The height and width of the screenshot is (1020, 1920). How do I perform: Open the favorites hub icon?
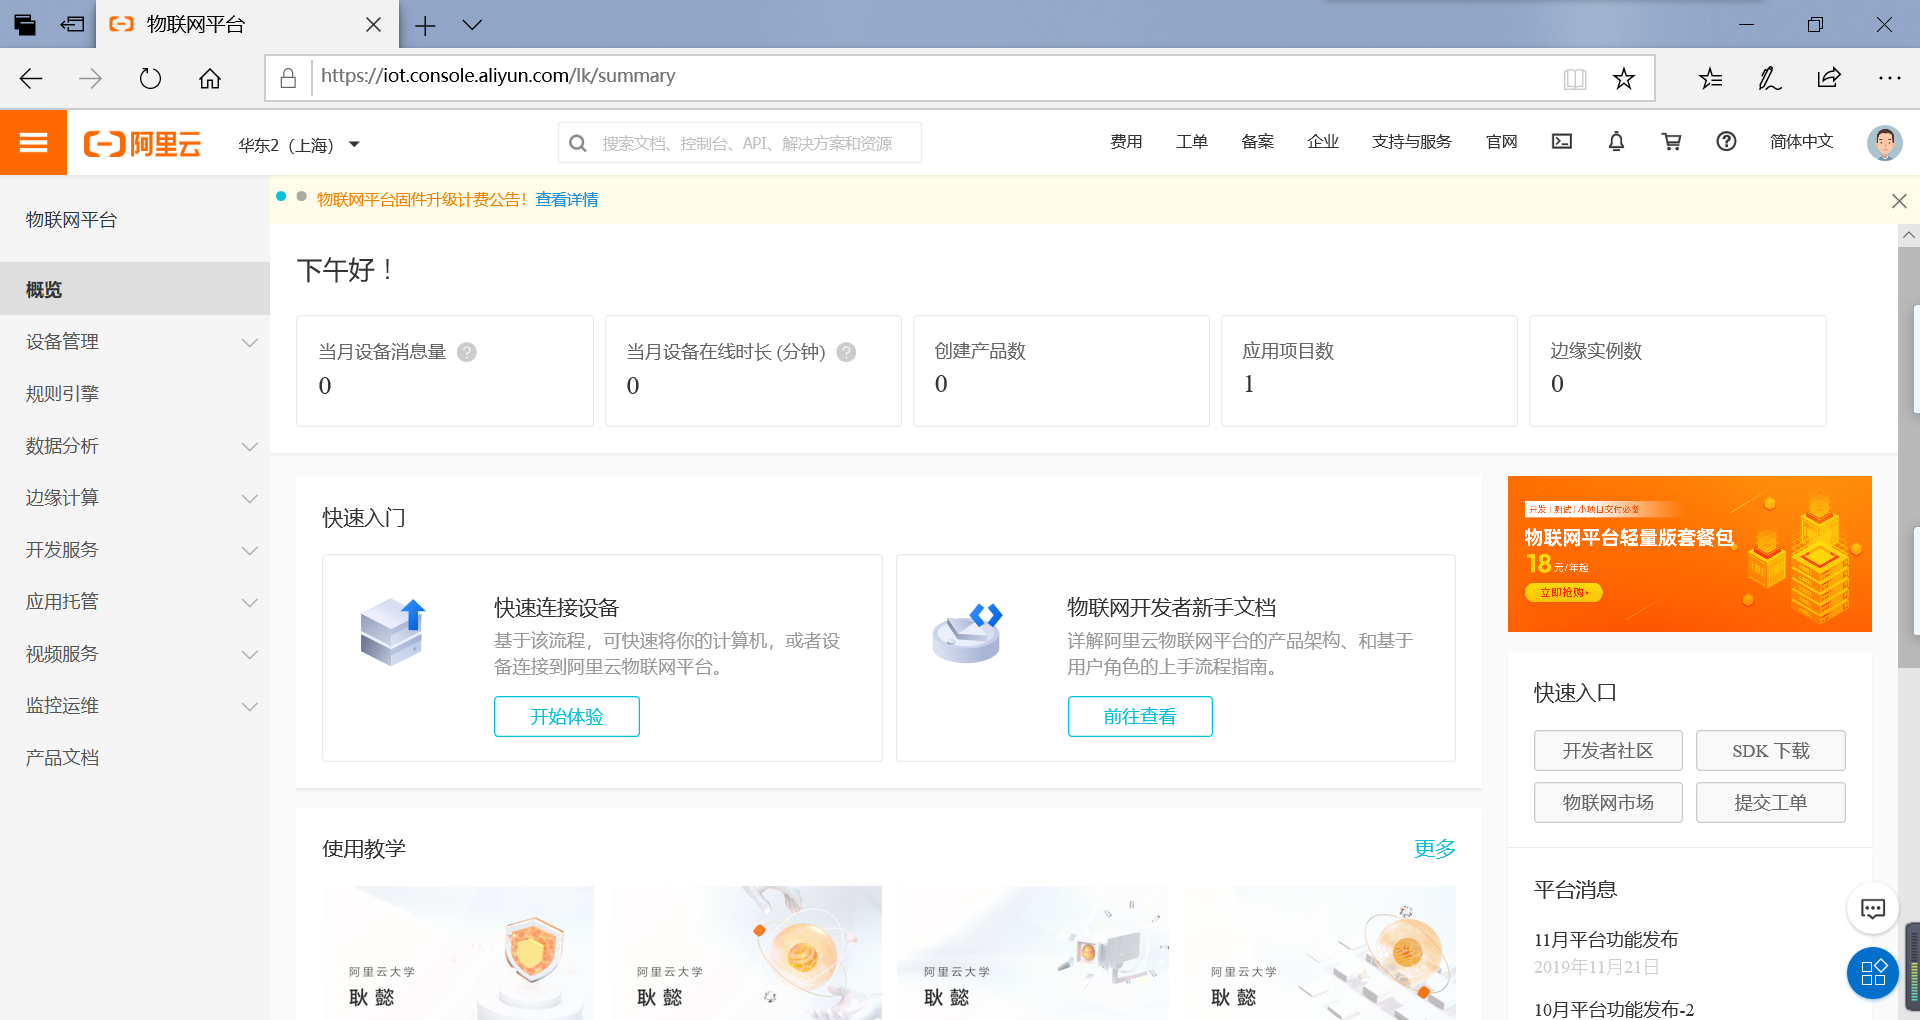pos(1710,78)
